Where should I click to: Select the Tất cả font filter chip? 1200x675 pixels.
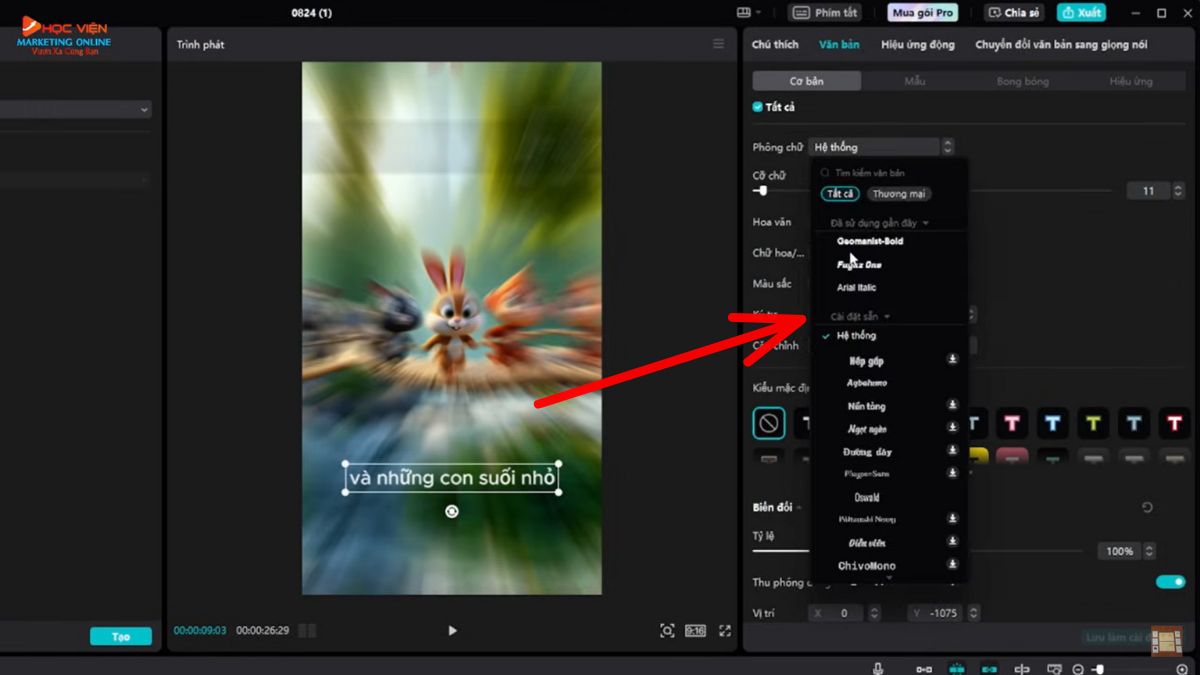tap(840, 194)
